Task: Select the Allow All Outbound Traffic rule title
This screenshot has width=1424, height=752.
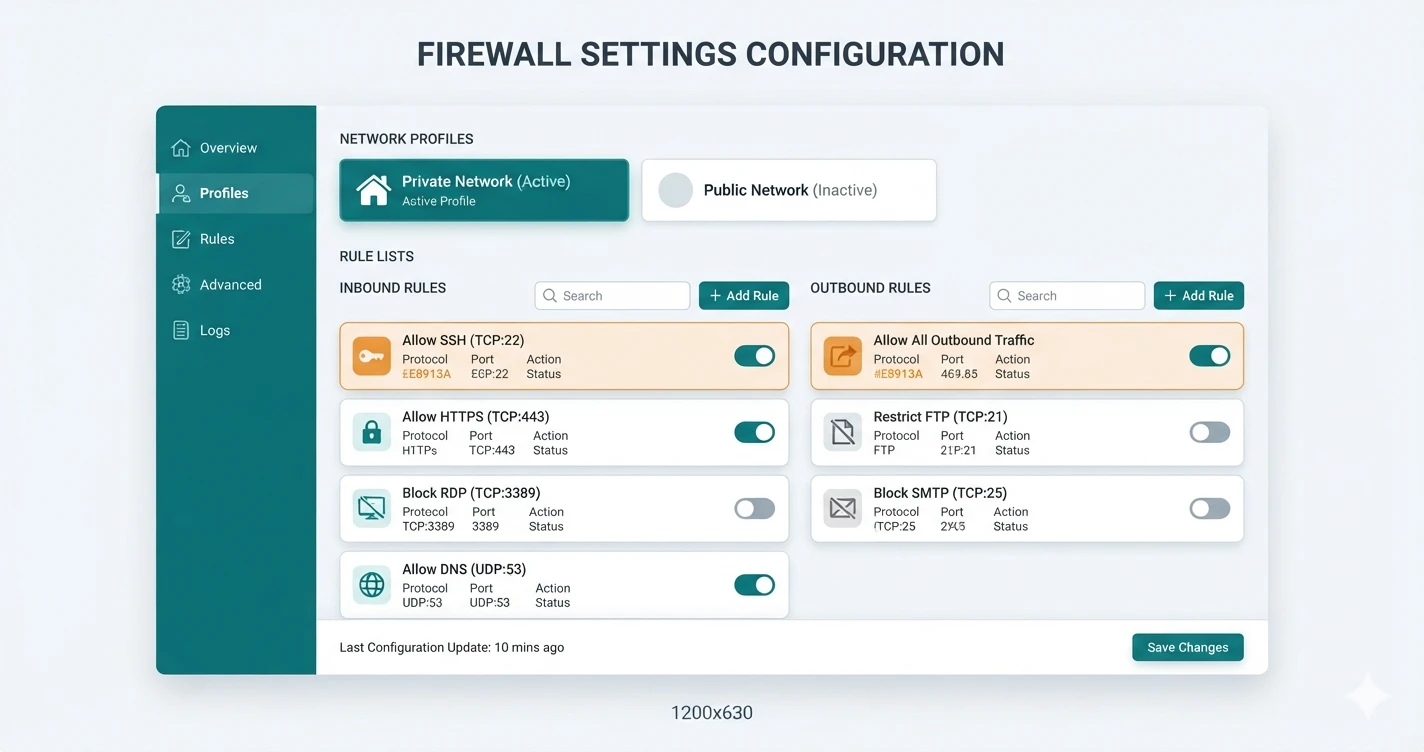Action: click(x=954, y=340)
